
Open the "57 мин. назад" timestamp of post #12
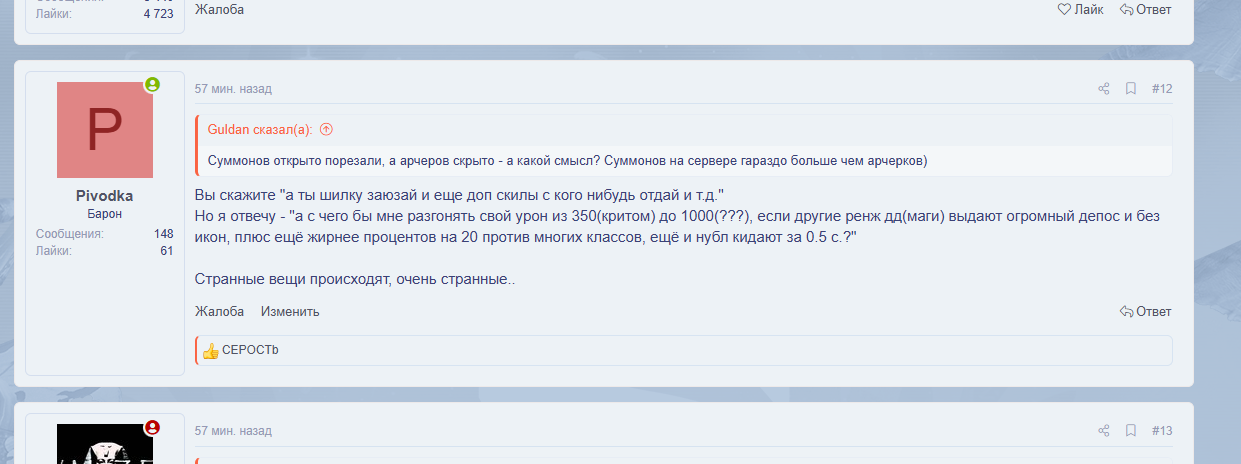pyautogui.click(x=233, y=89)
